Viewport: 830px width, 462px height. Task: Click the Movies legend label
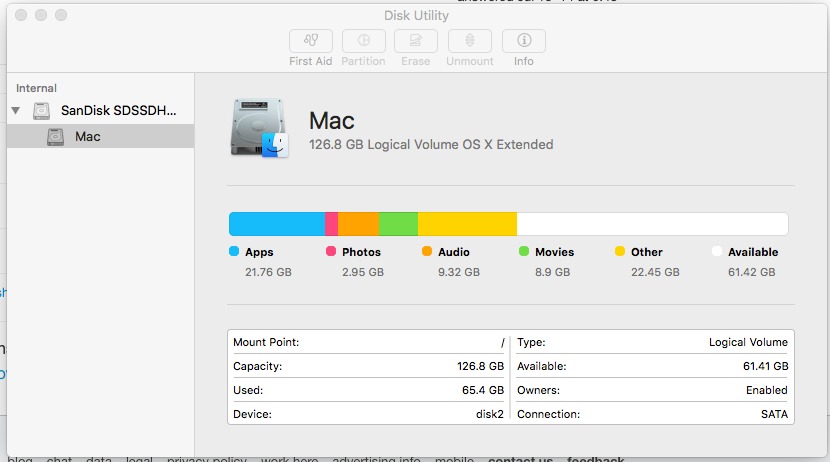click(x=555, y=252)
